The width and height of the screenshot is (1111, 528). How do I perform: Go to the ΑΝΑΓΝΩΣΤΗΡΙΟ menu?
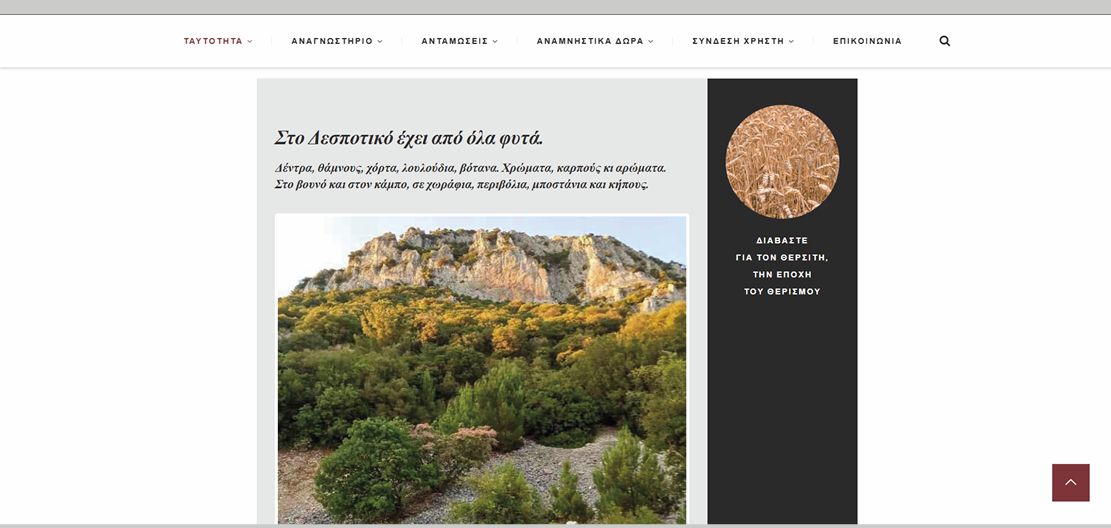click(x=332, y=41)
